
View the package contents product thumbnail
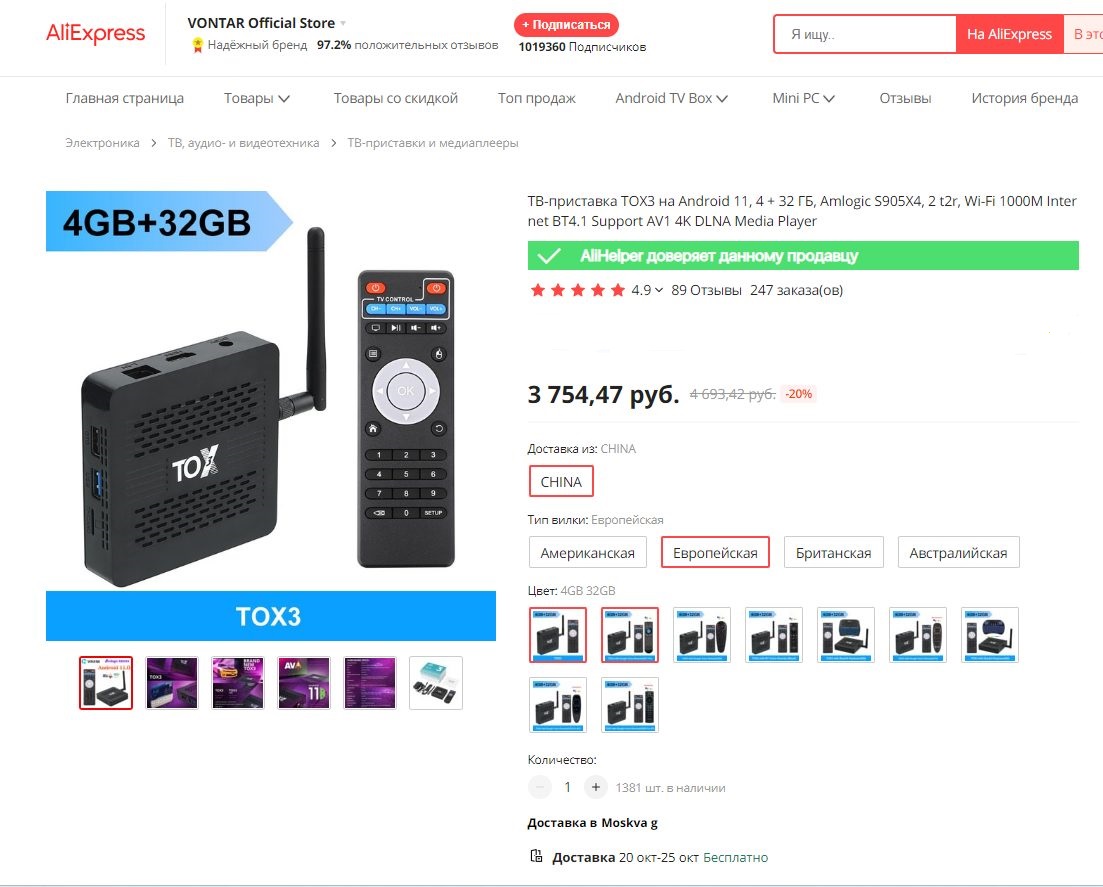[436, 683]
